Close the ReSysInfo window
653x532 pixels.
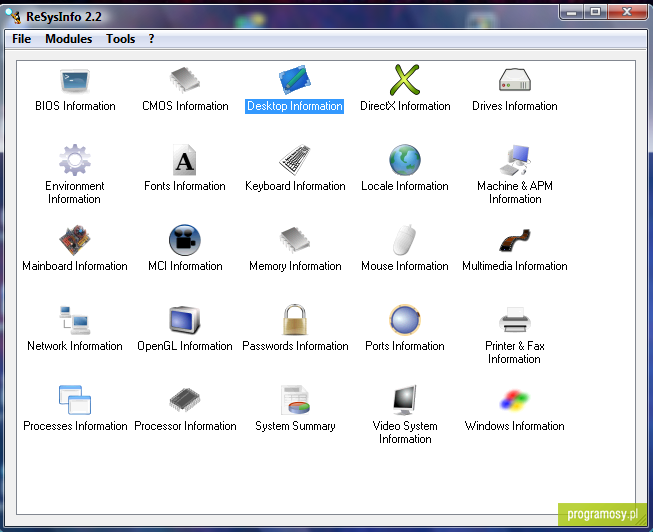627,12
